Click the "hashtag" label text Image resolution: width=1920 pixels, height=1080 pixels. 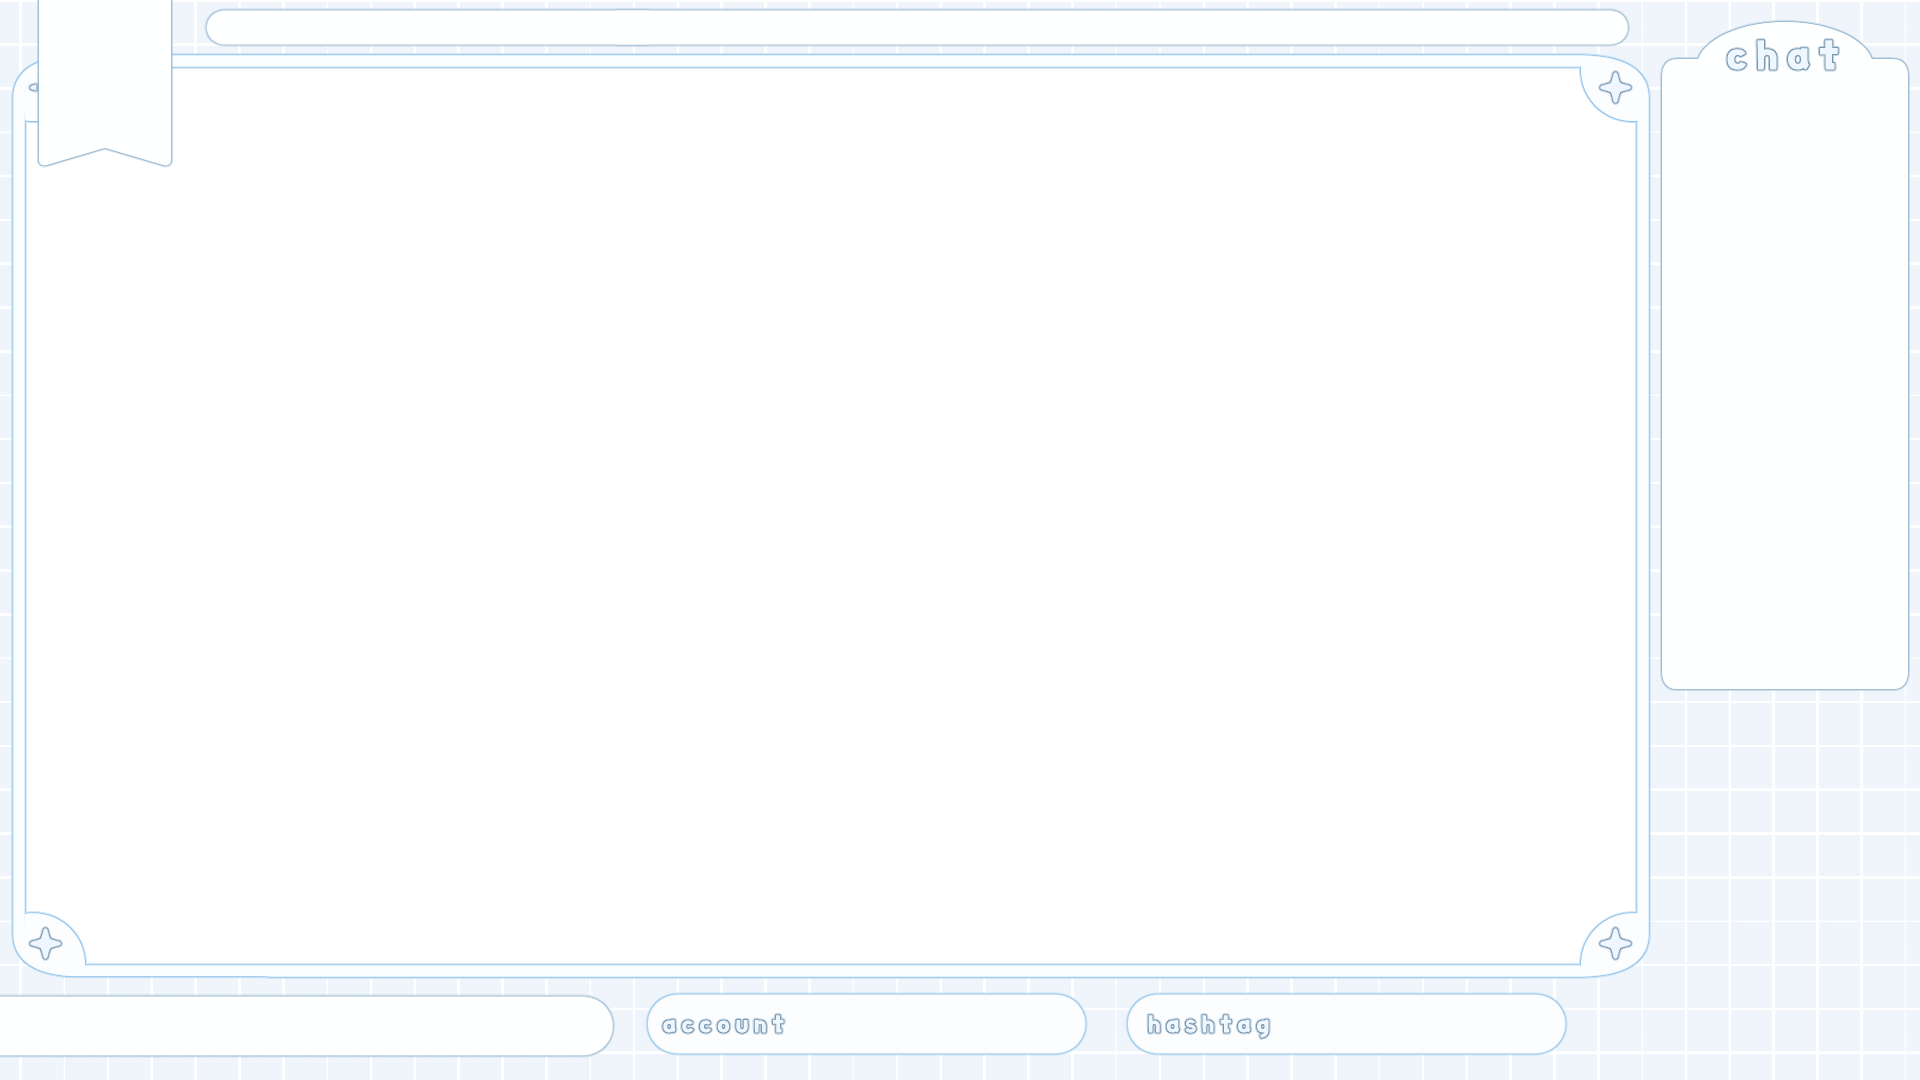(x=1208, y=1025)
